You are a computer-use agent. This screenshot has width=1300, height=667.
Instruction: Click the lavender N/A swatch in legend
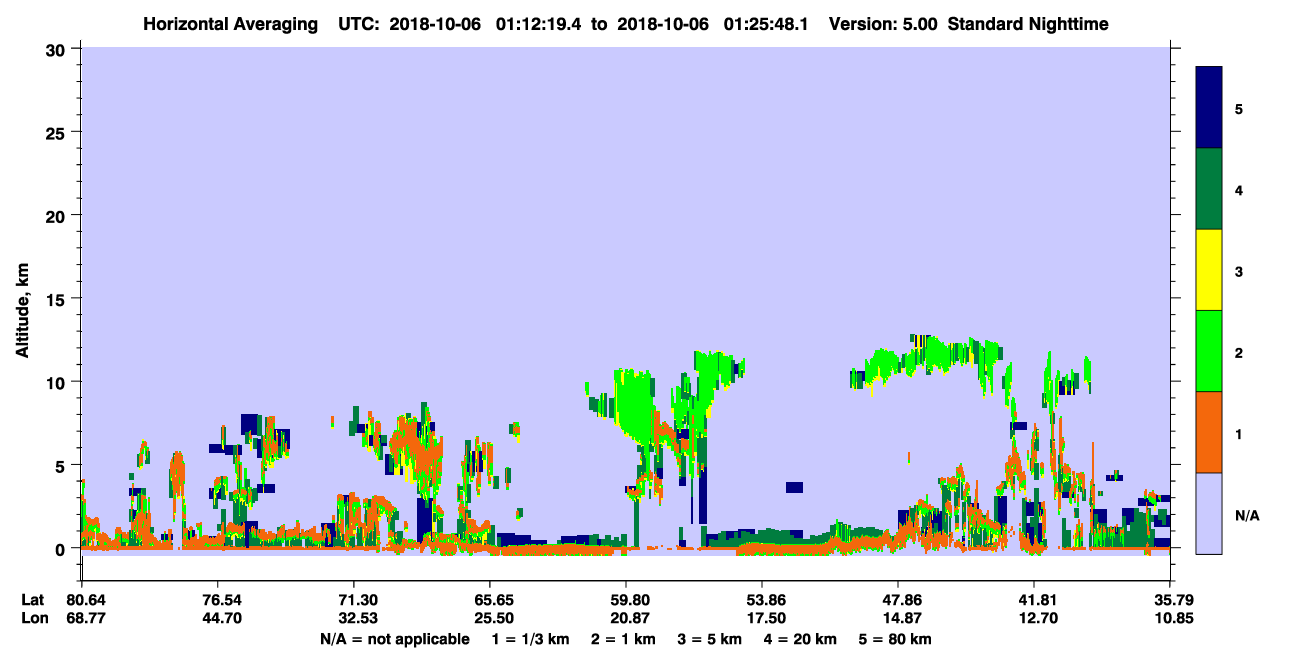(1209, 513)
